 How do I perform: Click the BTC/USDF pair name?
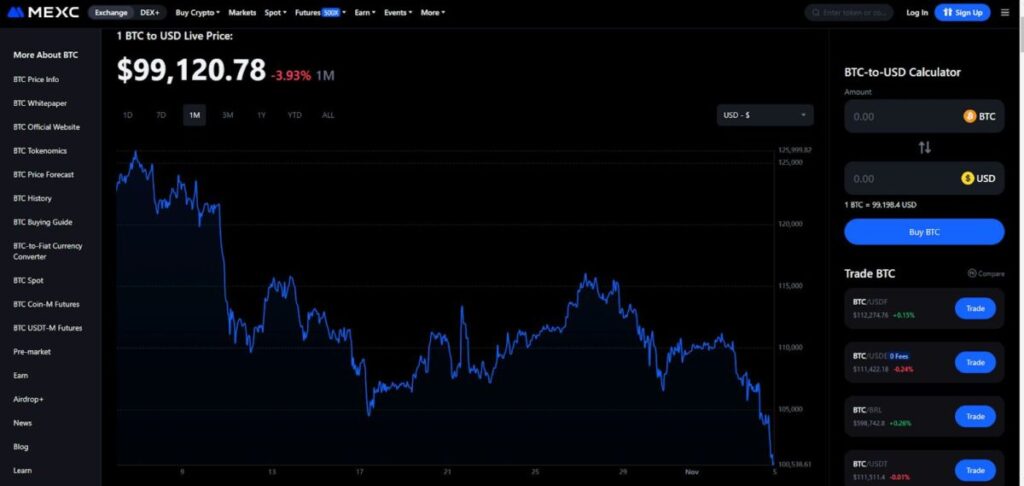pos(870,302)
